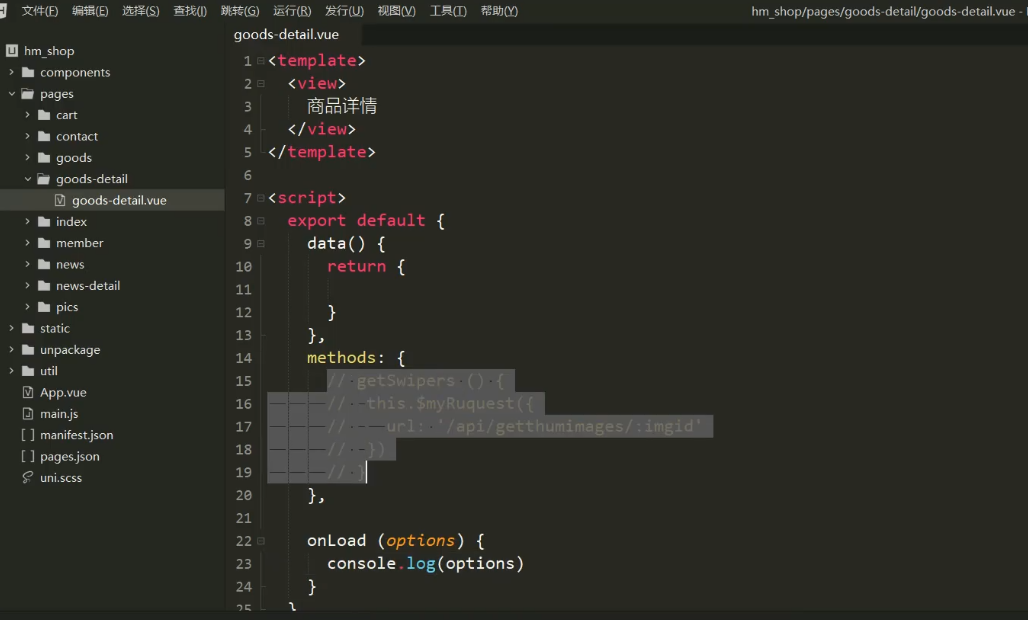Collapse the goods-detail folder chevron
This screenshot has width=1028, height=620.
[x=28, y=179]
